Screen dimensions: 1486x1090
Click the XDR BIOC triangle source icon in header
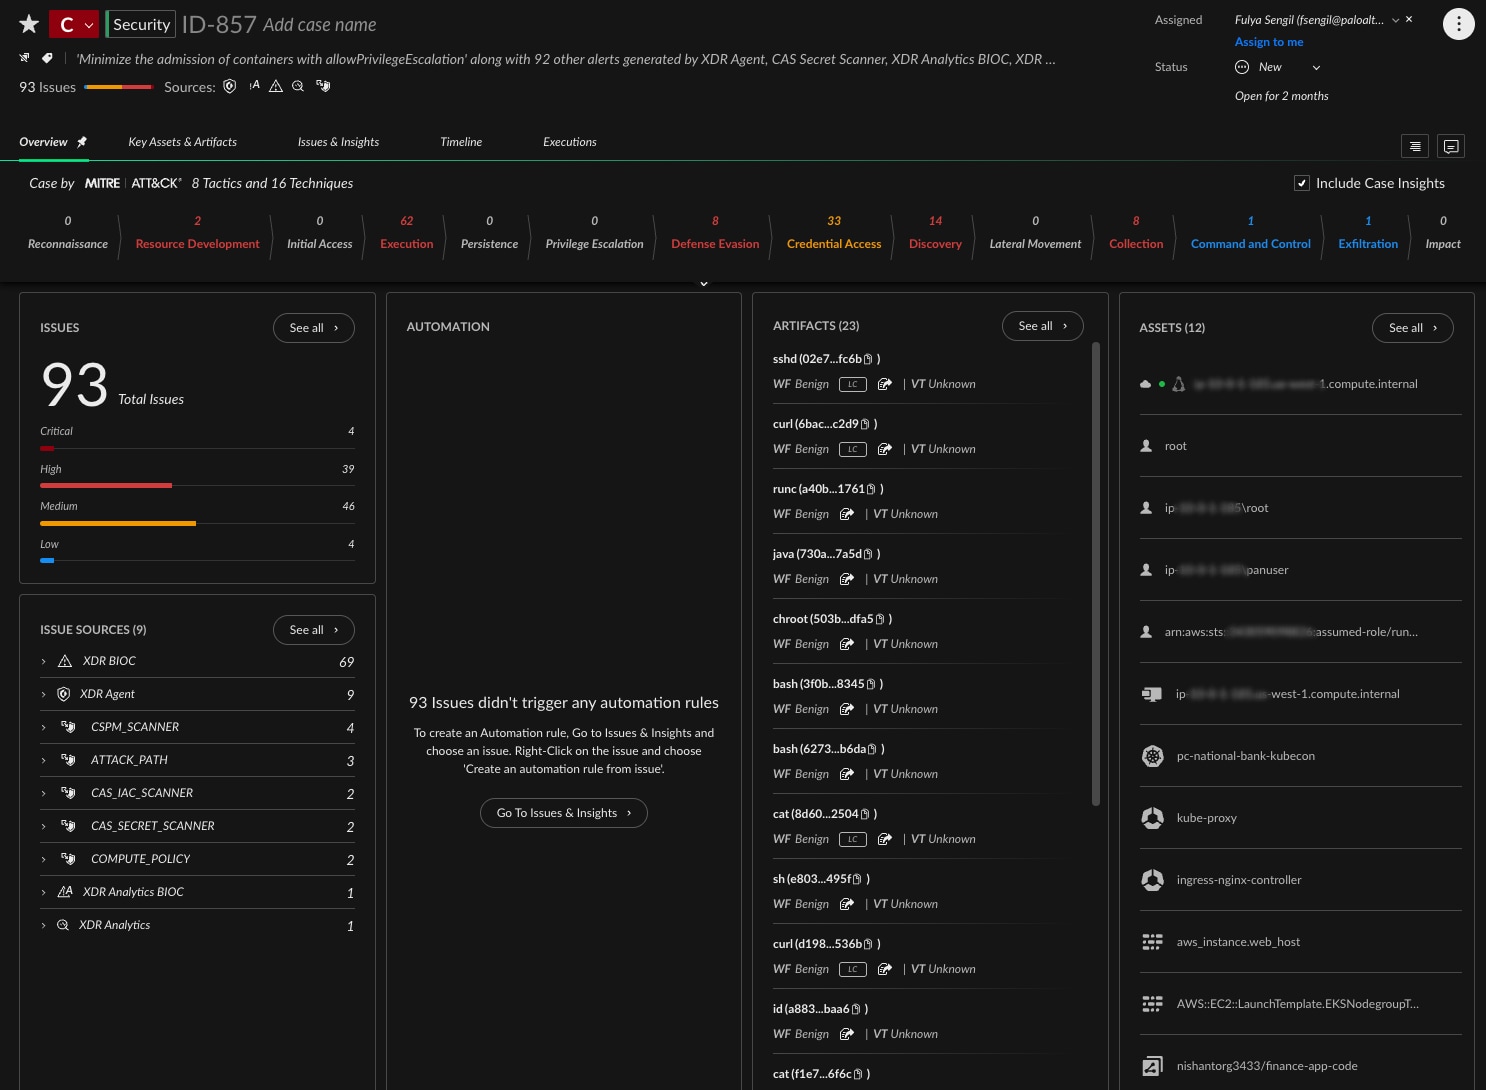pyautogui.click(x=276, y=86)
